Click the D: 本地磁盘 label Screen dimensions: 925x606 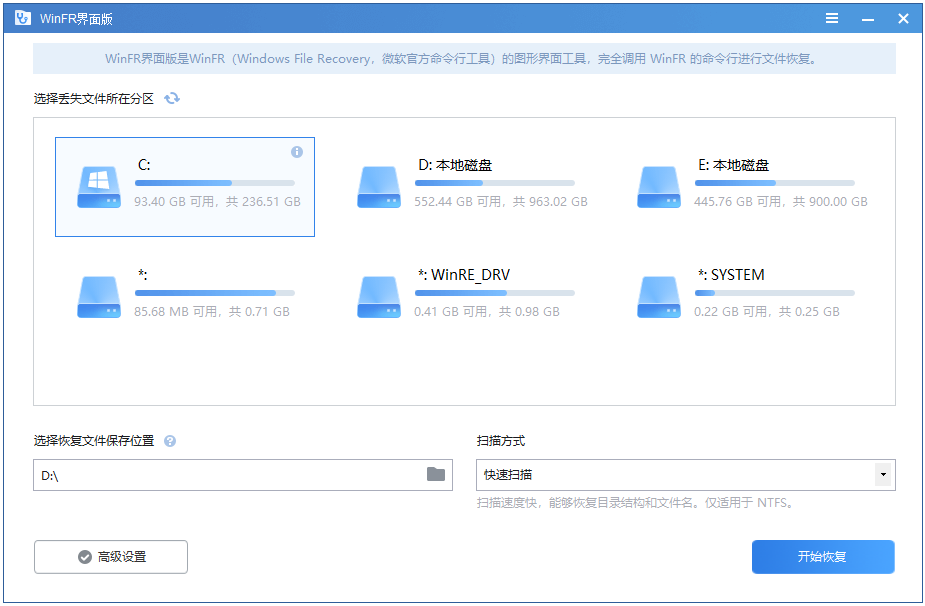[455, 165]
